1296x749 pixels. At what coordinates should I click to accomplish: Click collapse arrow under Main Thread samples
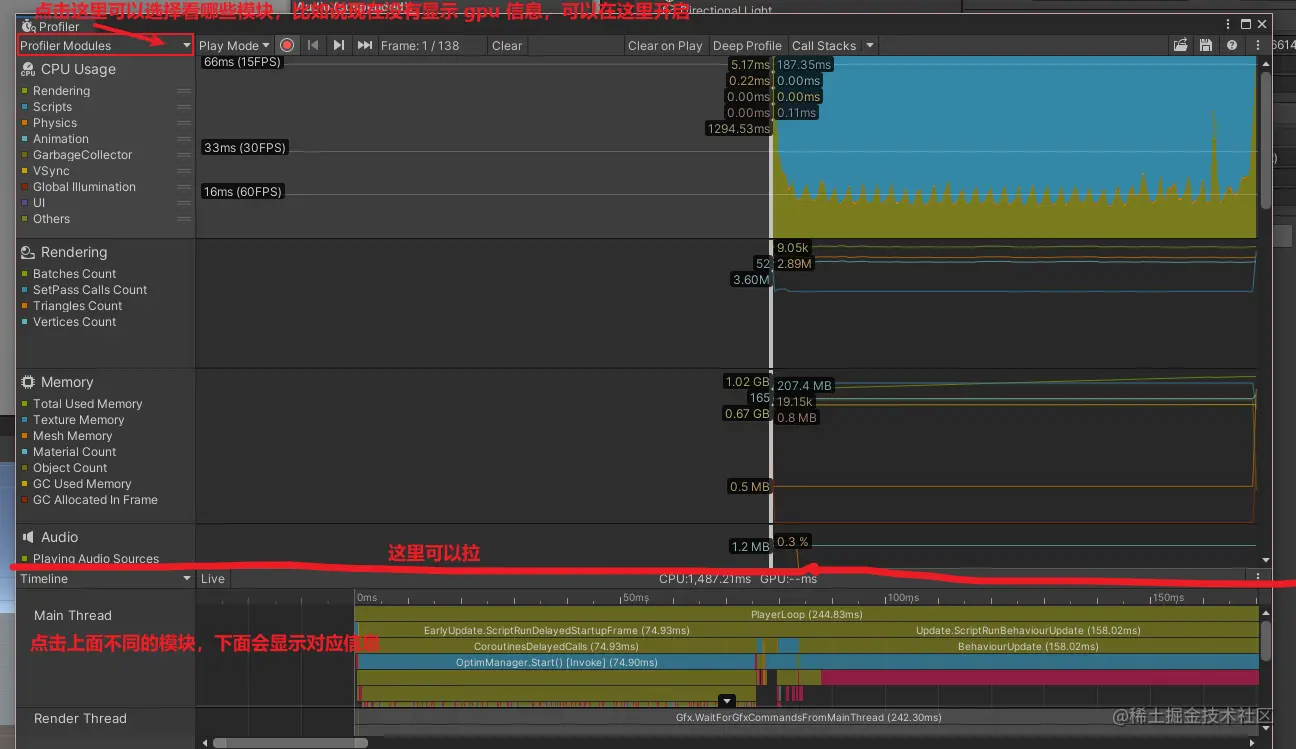[x=728, y=701]
